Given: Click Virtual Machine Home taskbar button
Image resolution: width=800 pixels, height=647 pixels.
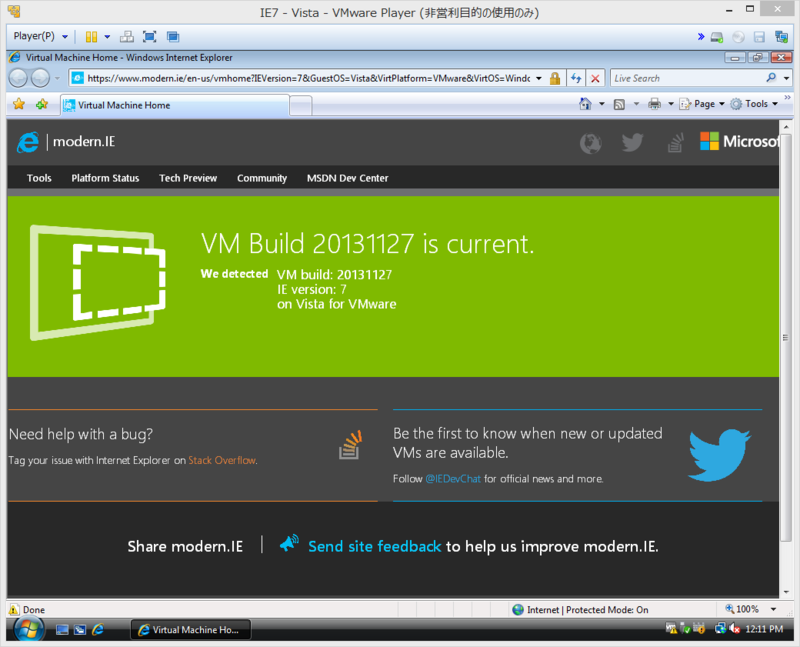Looking at the screenshot, I should click(x=191, y=630).
